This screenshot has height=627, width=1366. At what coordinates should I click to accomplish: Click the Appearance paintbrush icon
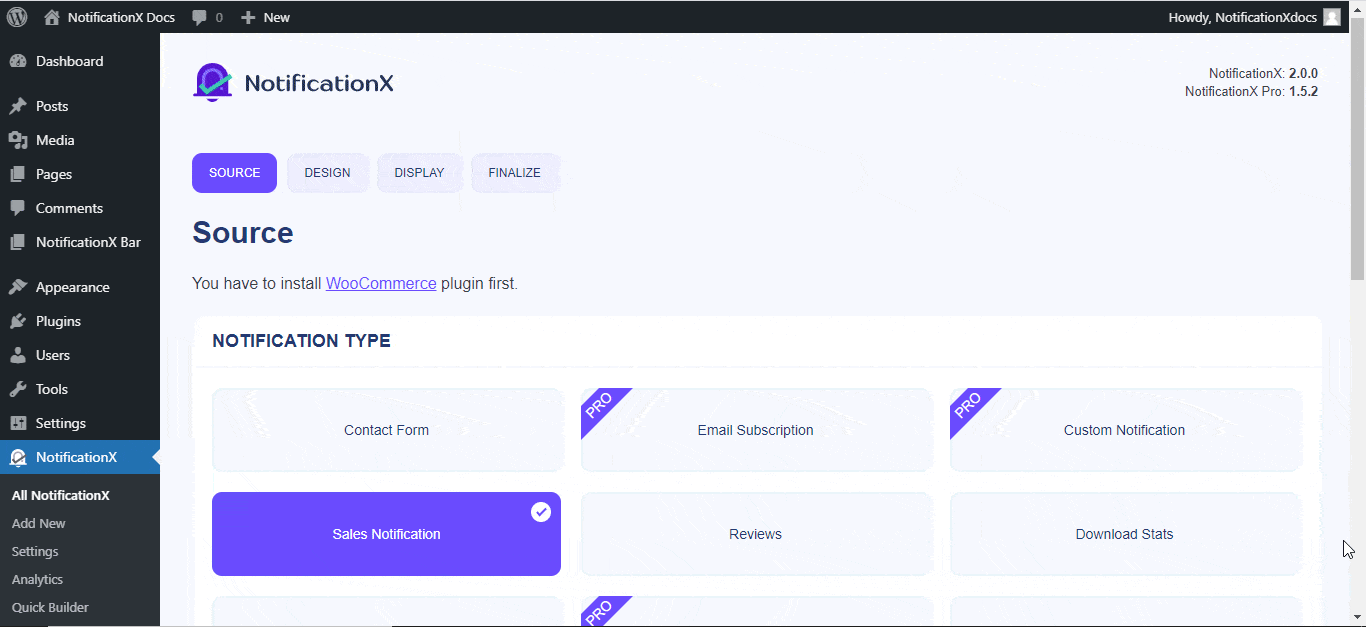(18, 287)
